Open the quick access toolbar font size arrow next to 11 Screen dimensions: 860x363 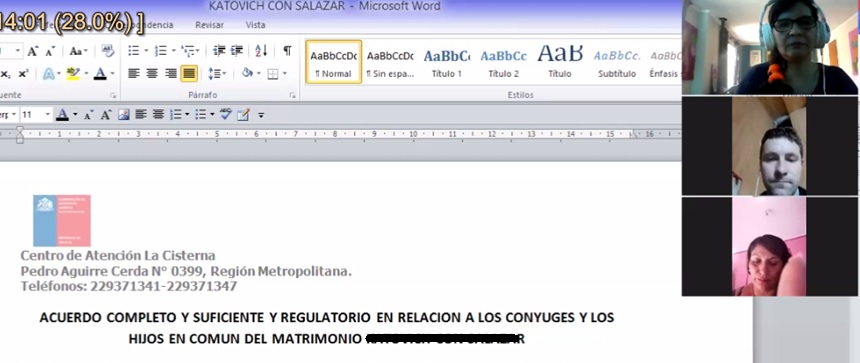[x=48, y=115]
